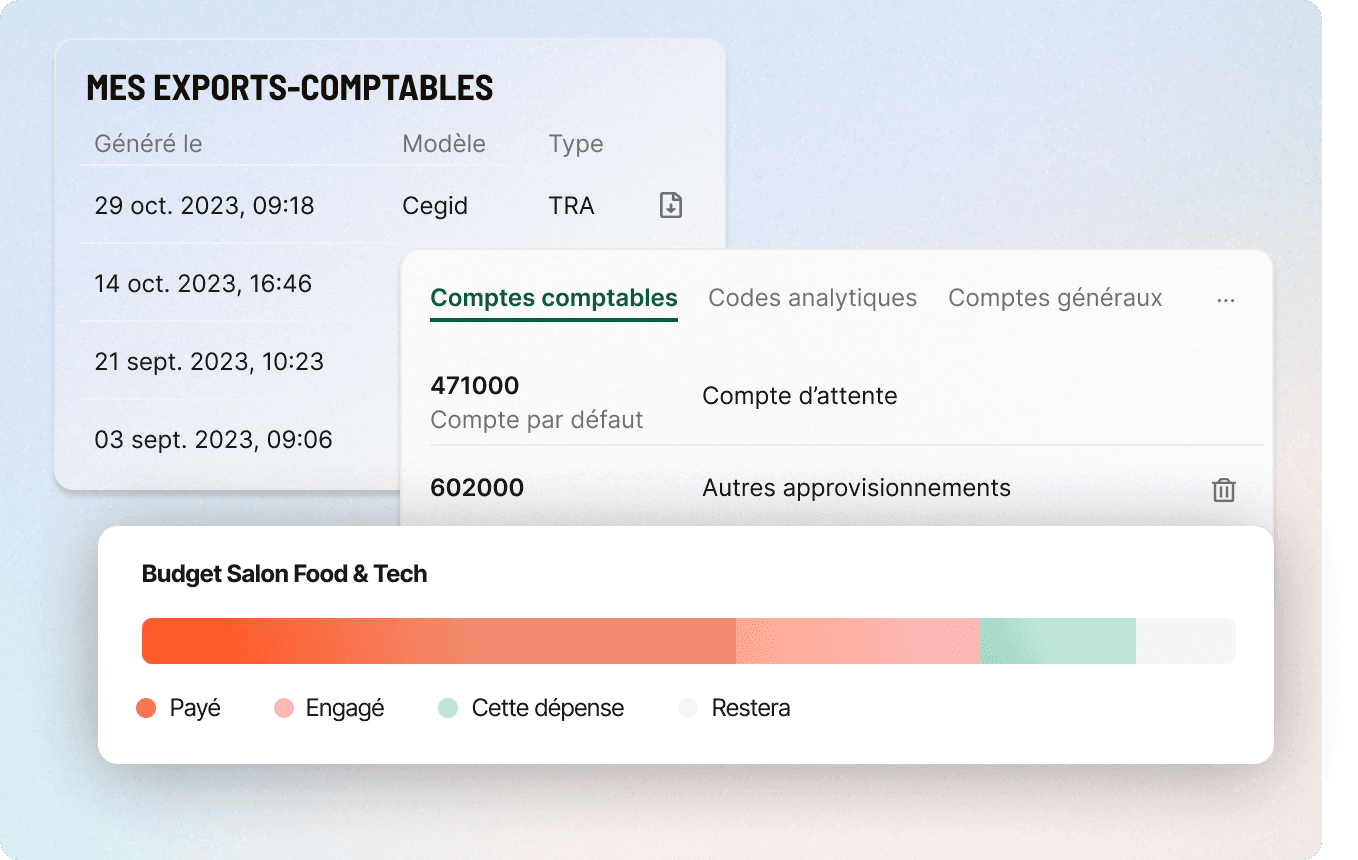Toggle the Engagé category in budget legend

(330, 707)
